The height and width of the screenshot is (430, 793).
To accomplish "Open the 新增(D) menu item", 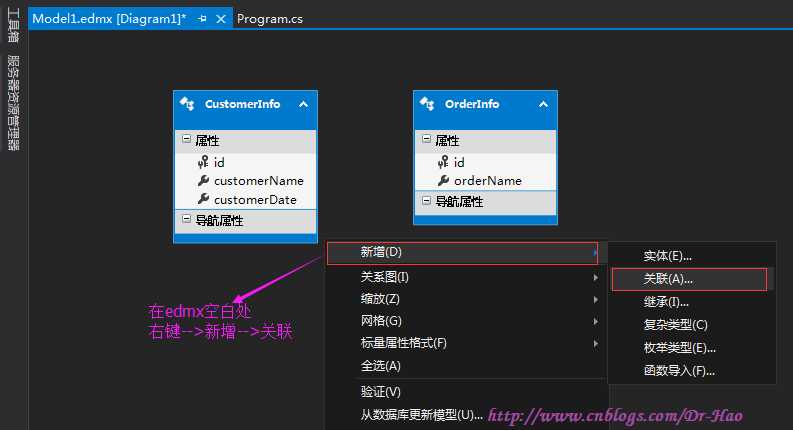I will tap(462, 252).
